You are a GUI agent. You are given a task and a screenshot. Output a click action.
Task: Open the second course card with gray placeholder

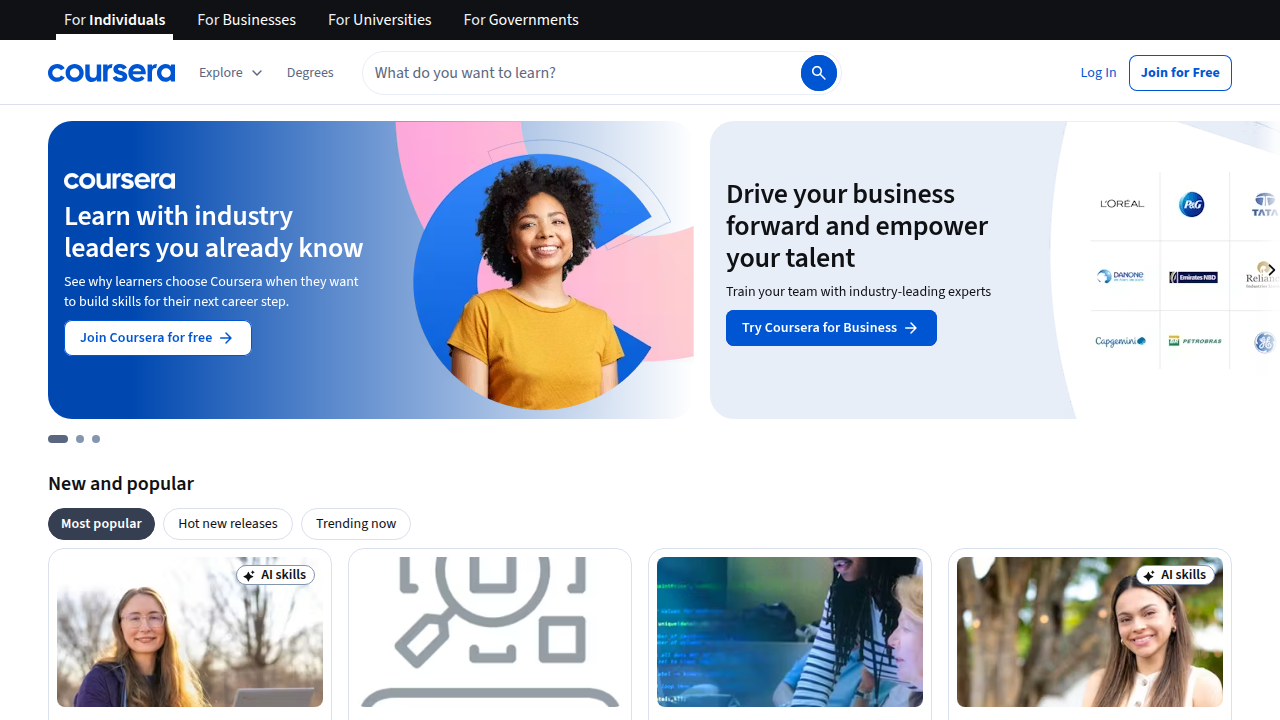(490, 634)
